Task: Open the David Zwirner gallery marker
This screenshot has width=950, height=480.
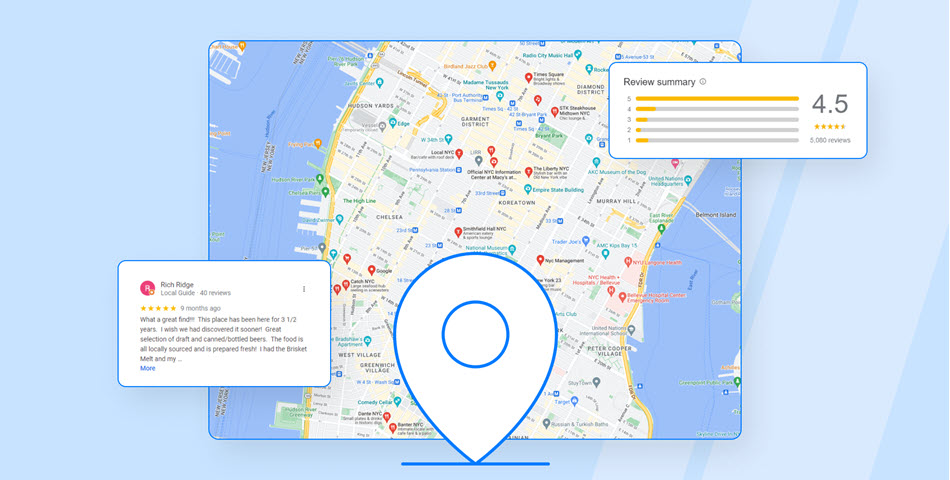Action: click(339, 219)
